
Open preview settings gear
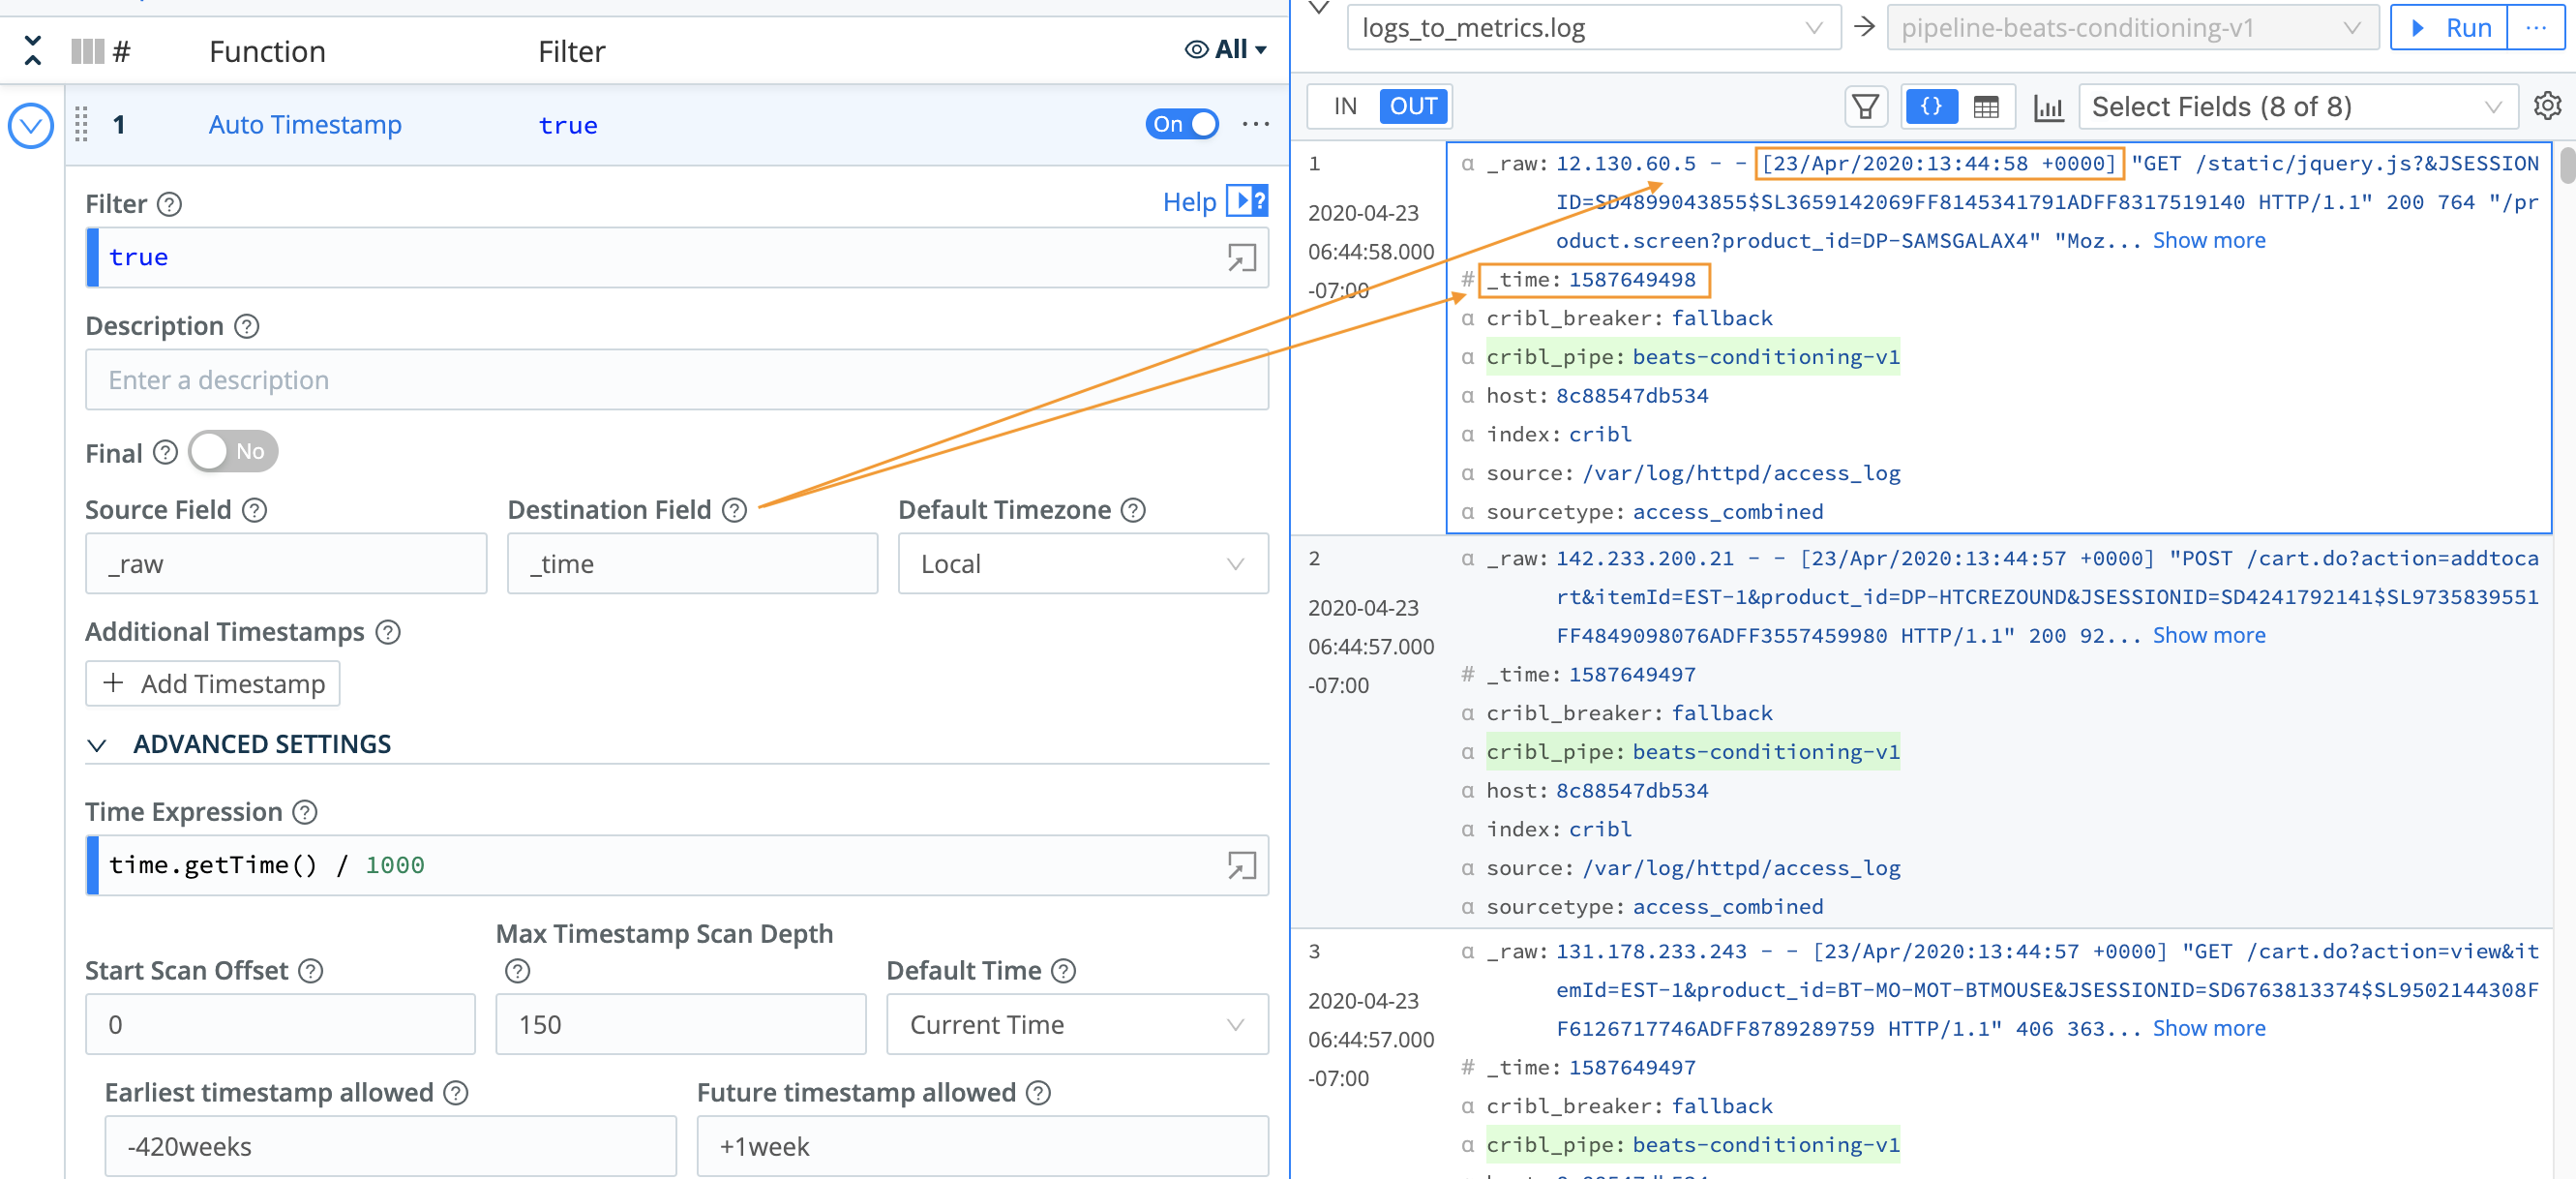click(2546, 106)
